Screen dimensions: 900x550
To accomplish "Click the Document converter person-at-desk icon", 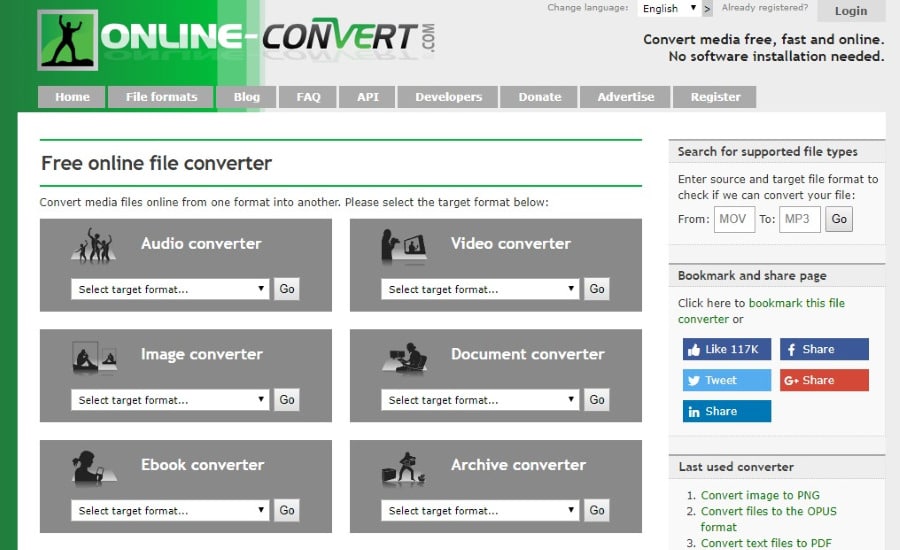I will point(405,358).
